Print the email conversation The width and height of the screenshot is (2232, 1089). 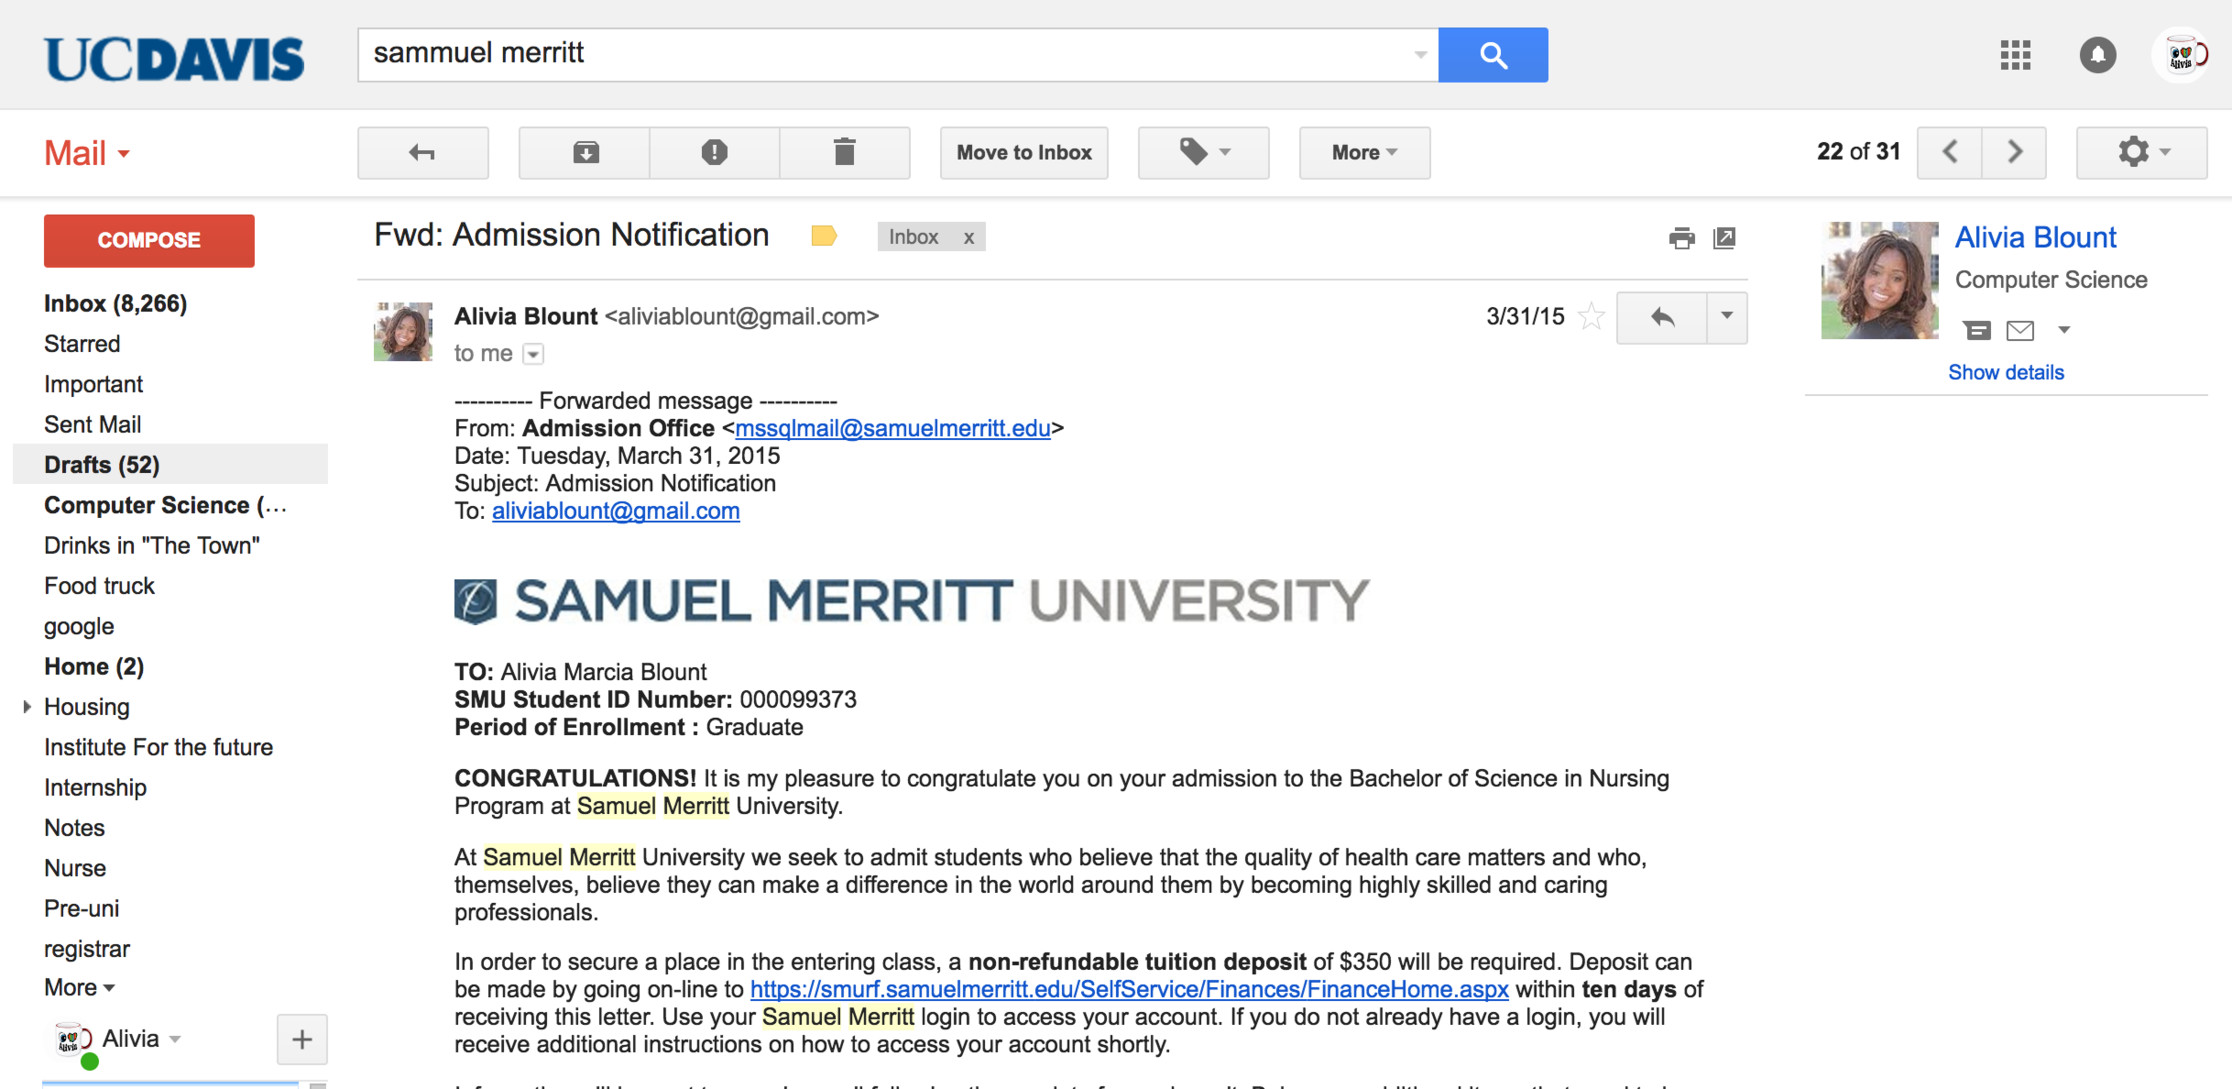click(x=1681, y=238)
